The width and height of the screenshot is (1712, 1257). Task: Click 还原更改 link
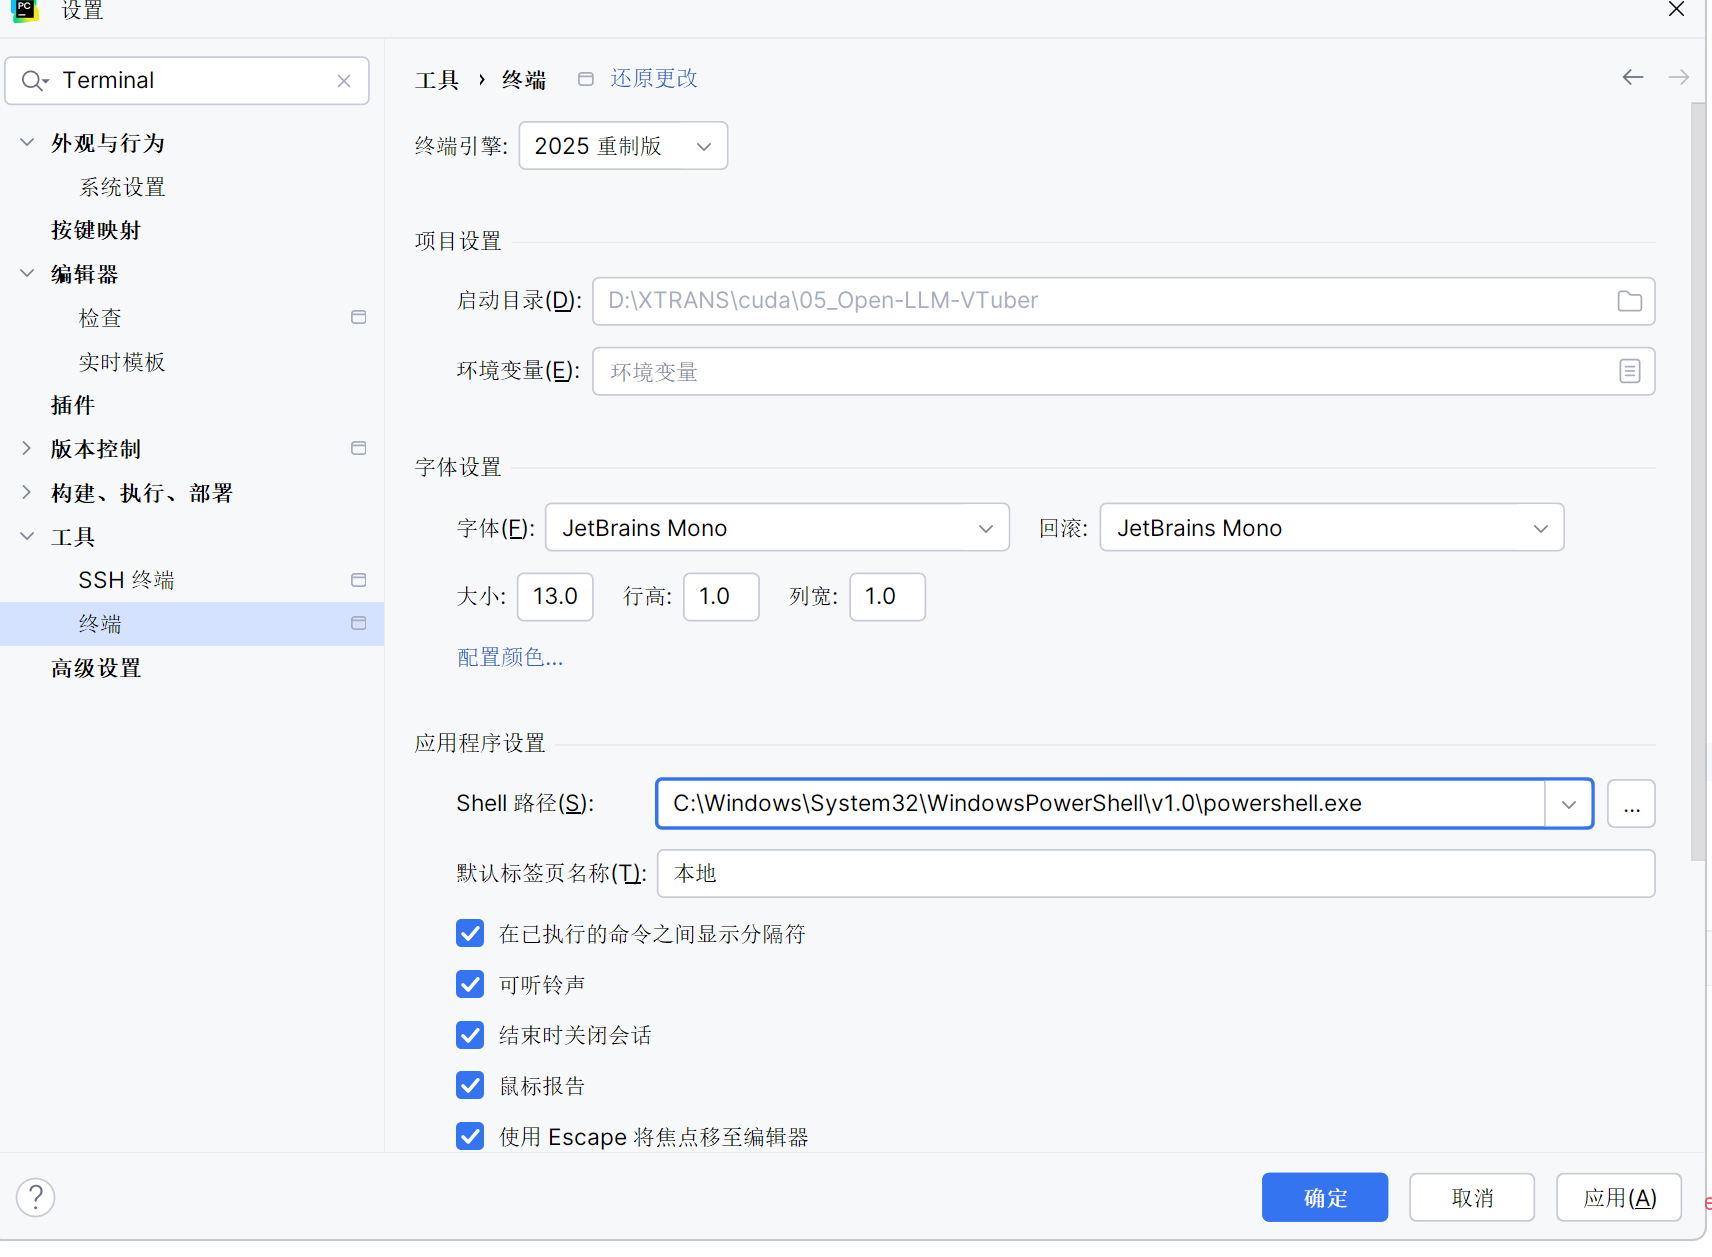click(x=654, y=78)
